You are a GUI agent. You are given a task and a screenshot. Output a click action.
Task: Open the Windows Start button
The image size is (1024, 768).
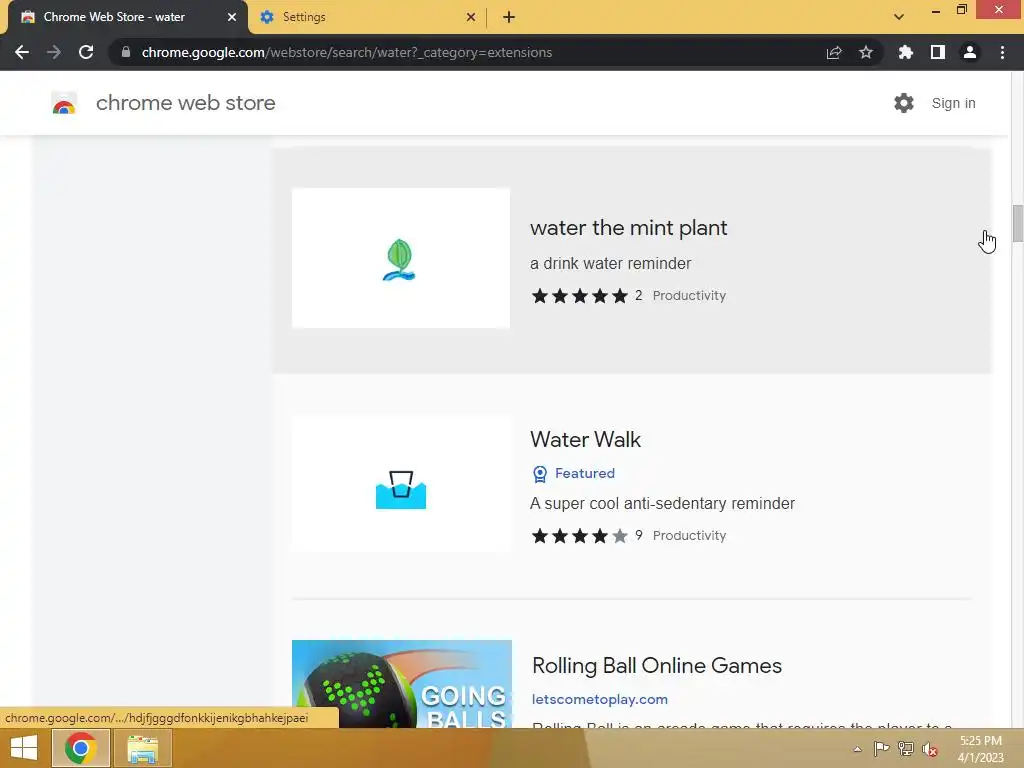click(24, 748)
